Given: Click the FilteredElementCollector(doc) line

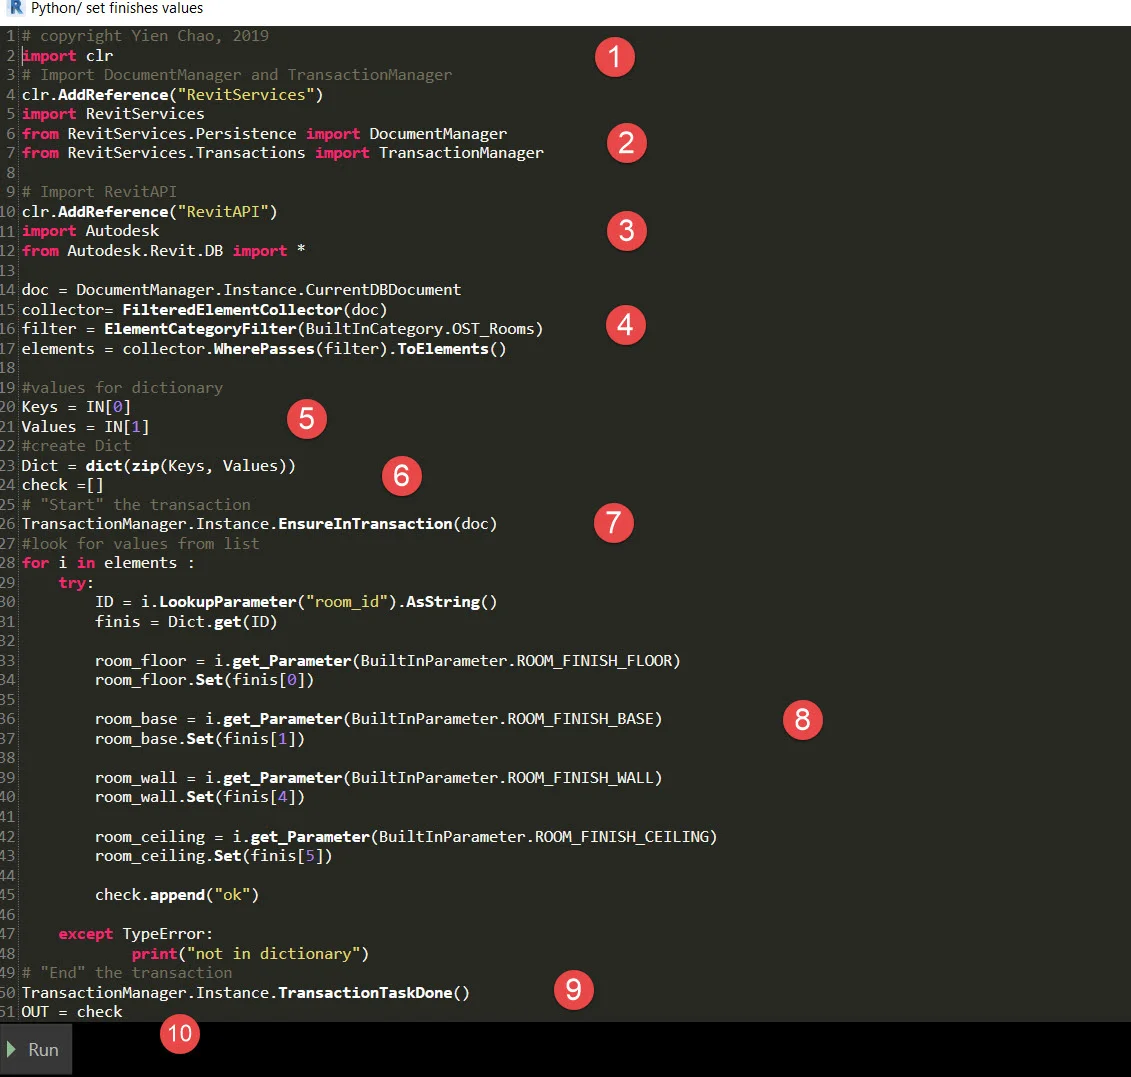Looking at the screenshot, I should point(204,309).
